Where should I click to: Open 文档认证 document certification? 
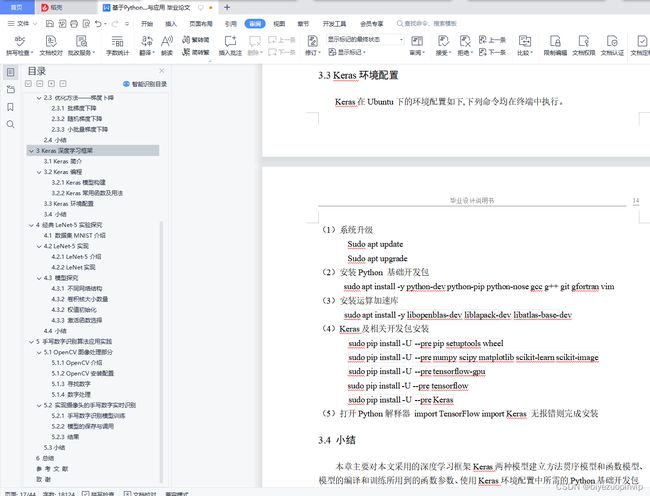click(612, 45)
